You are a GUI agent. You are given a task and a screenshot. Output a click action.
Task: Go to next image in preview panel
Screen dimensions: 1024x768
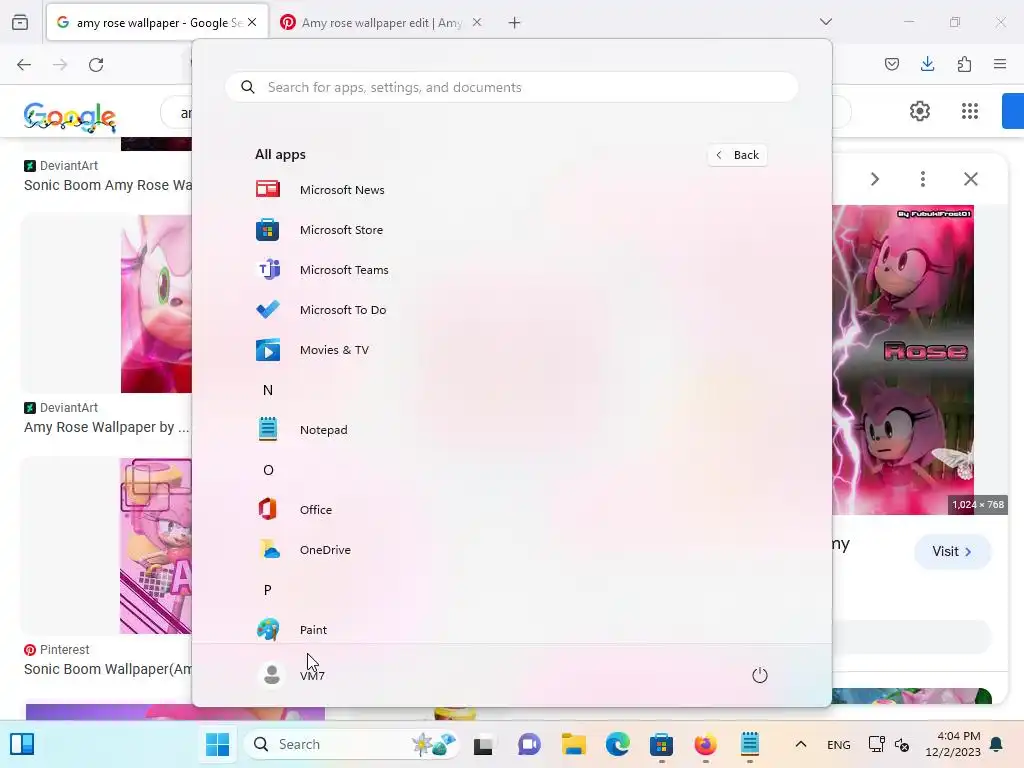pyautogui.click(x=874, y=179)
